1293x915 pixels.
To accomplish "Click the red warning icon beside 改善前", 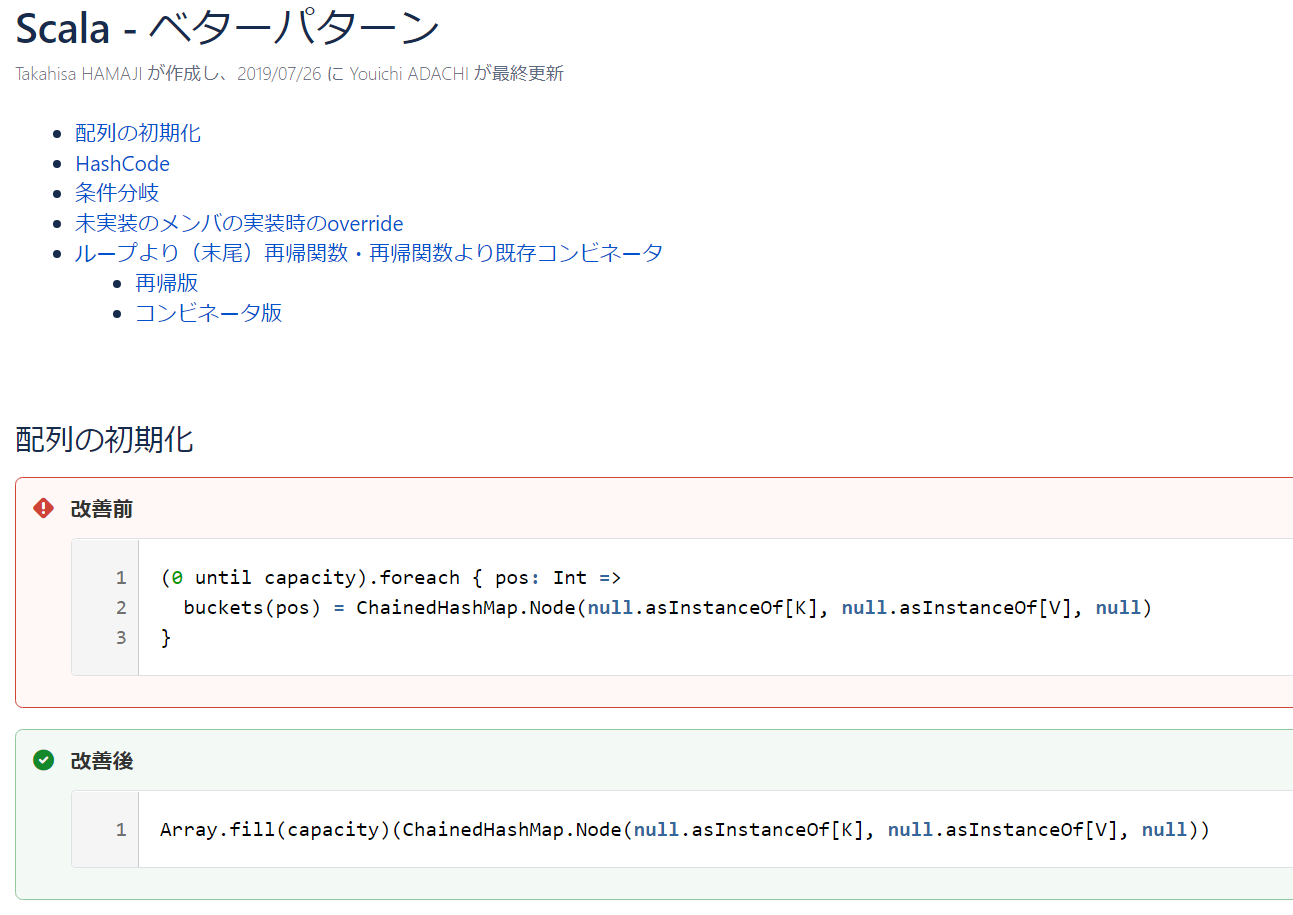I will 43,509.
